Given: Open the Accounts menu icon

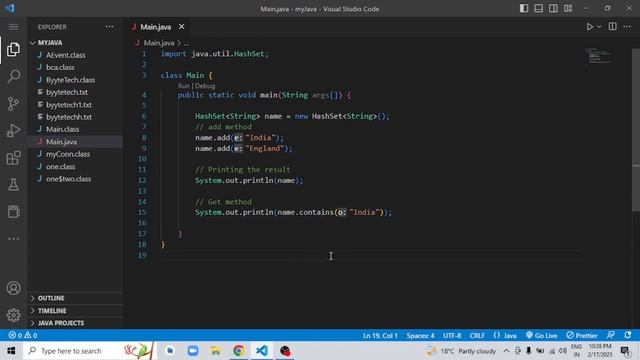Looking at the screenshot, I should point(13,288).
